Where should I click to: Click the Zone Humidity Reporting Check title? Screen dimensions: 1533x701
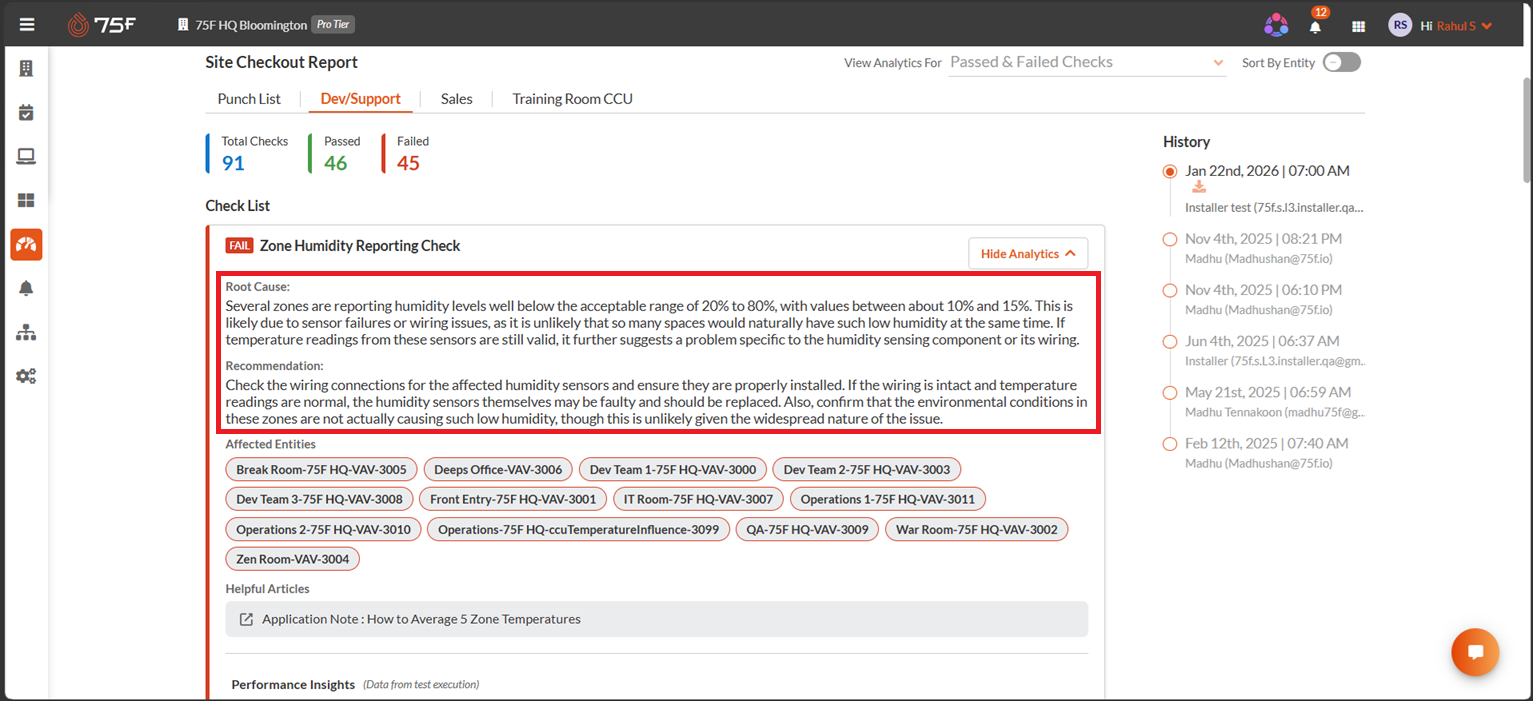pos(360,245)
